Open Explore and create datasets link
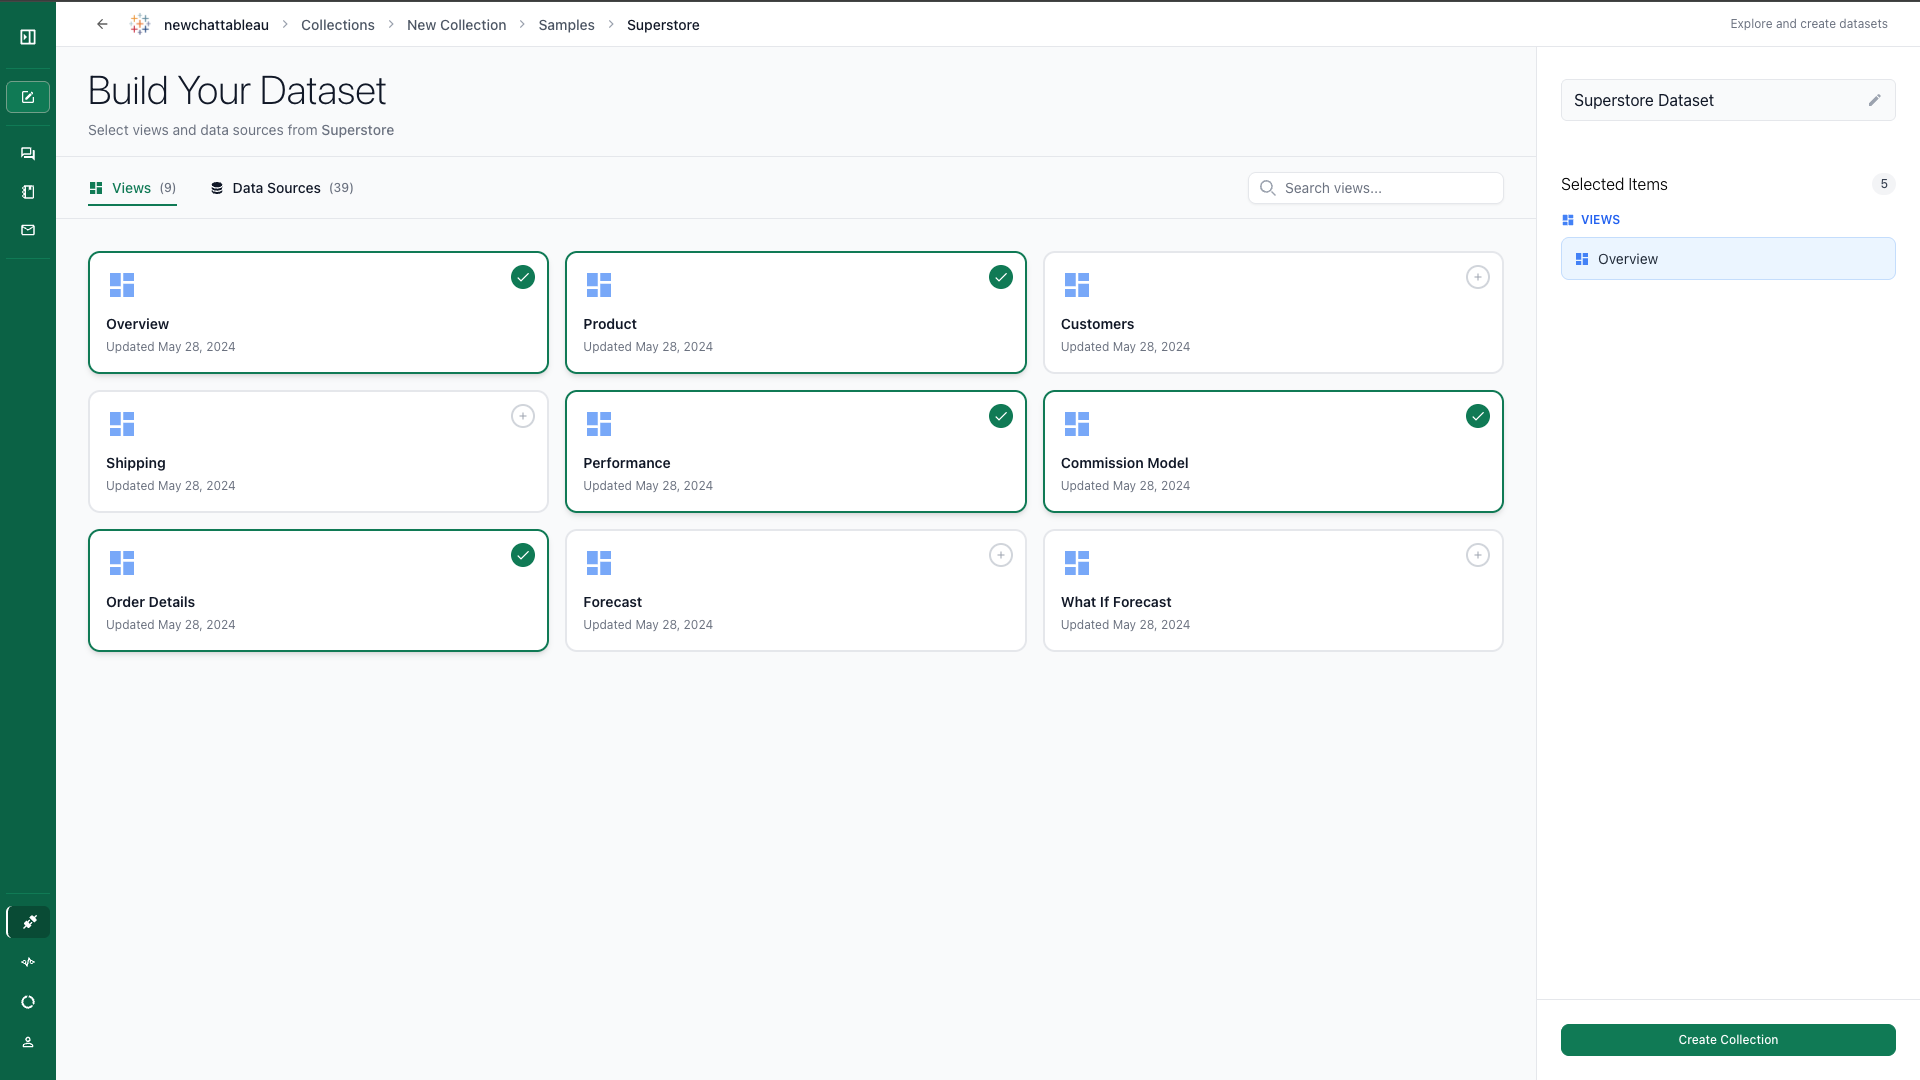 (1809, 23)
